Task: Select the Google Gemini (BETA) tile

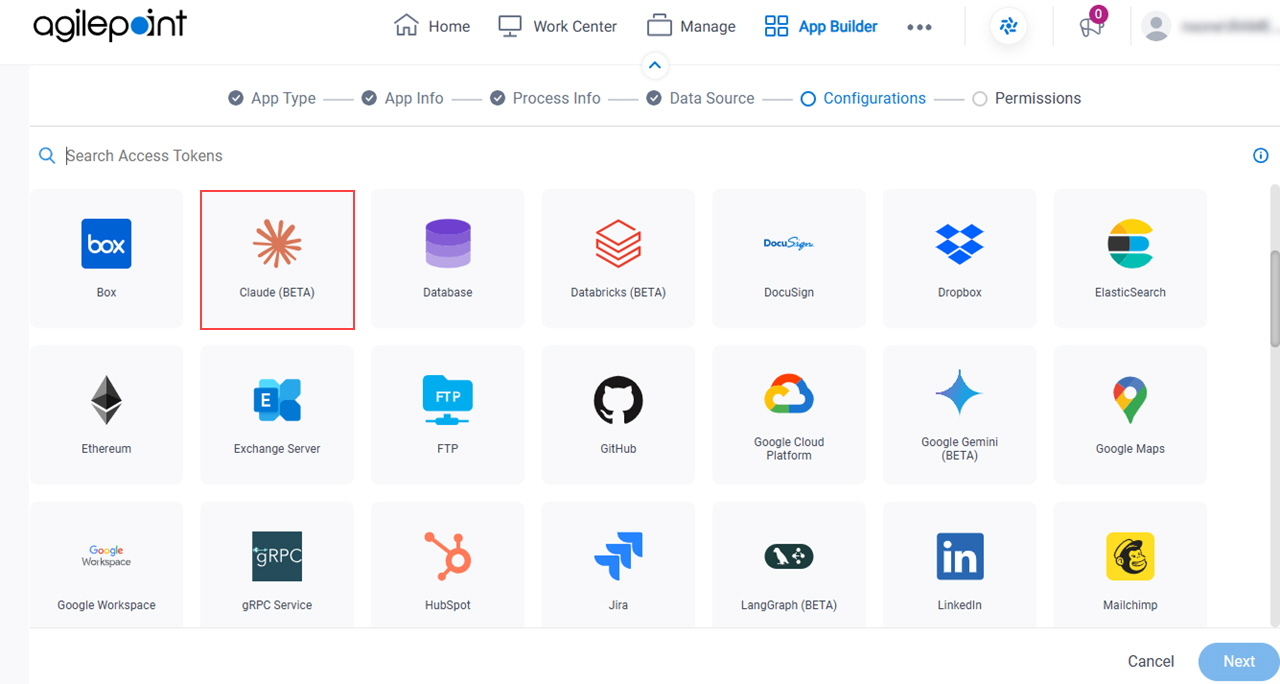Action: pos(960,415)
